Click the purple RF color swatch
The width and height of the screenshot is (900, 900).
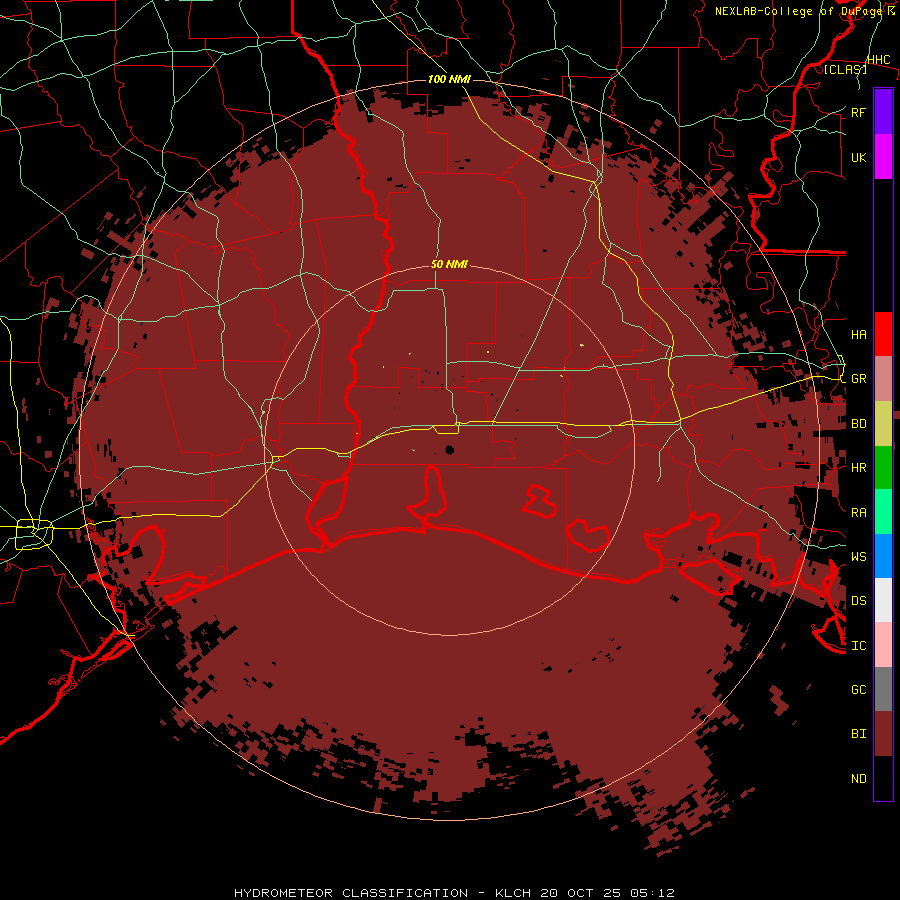pos(883,112)
